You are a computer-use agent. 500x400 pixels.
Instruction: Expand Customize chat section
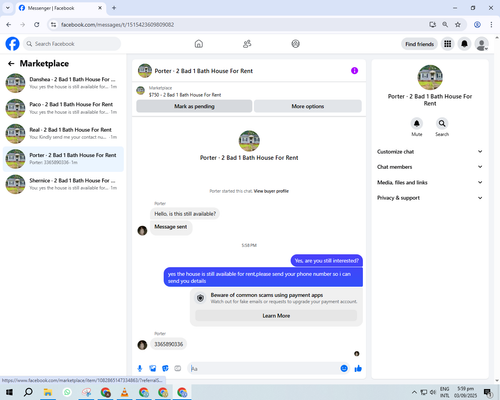430,152
